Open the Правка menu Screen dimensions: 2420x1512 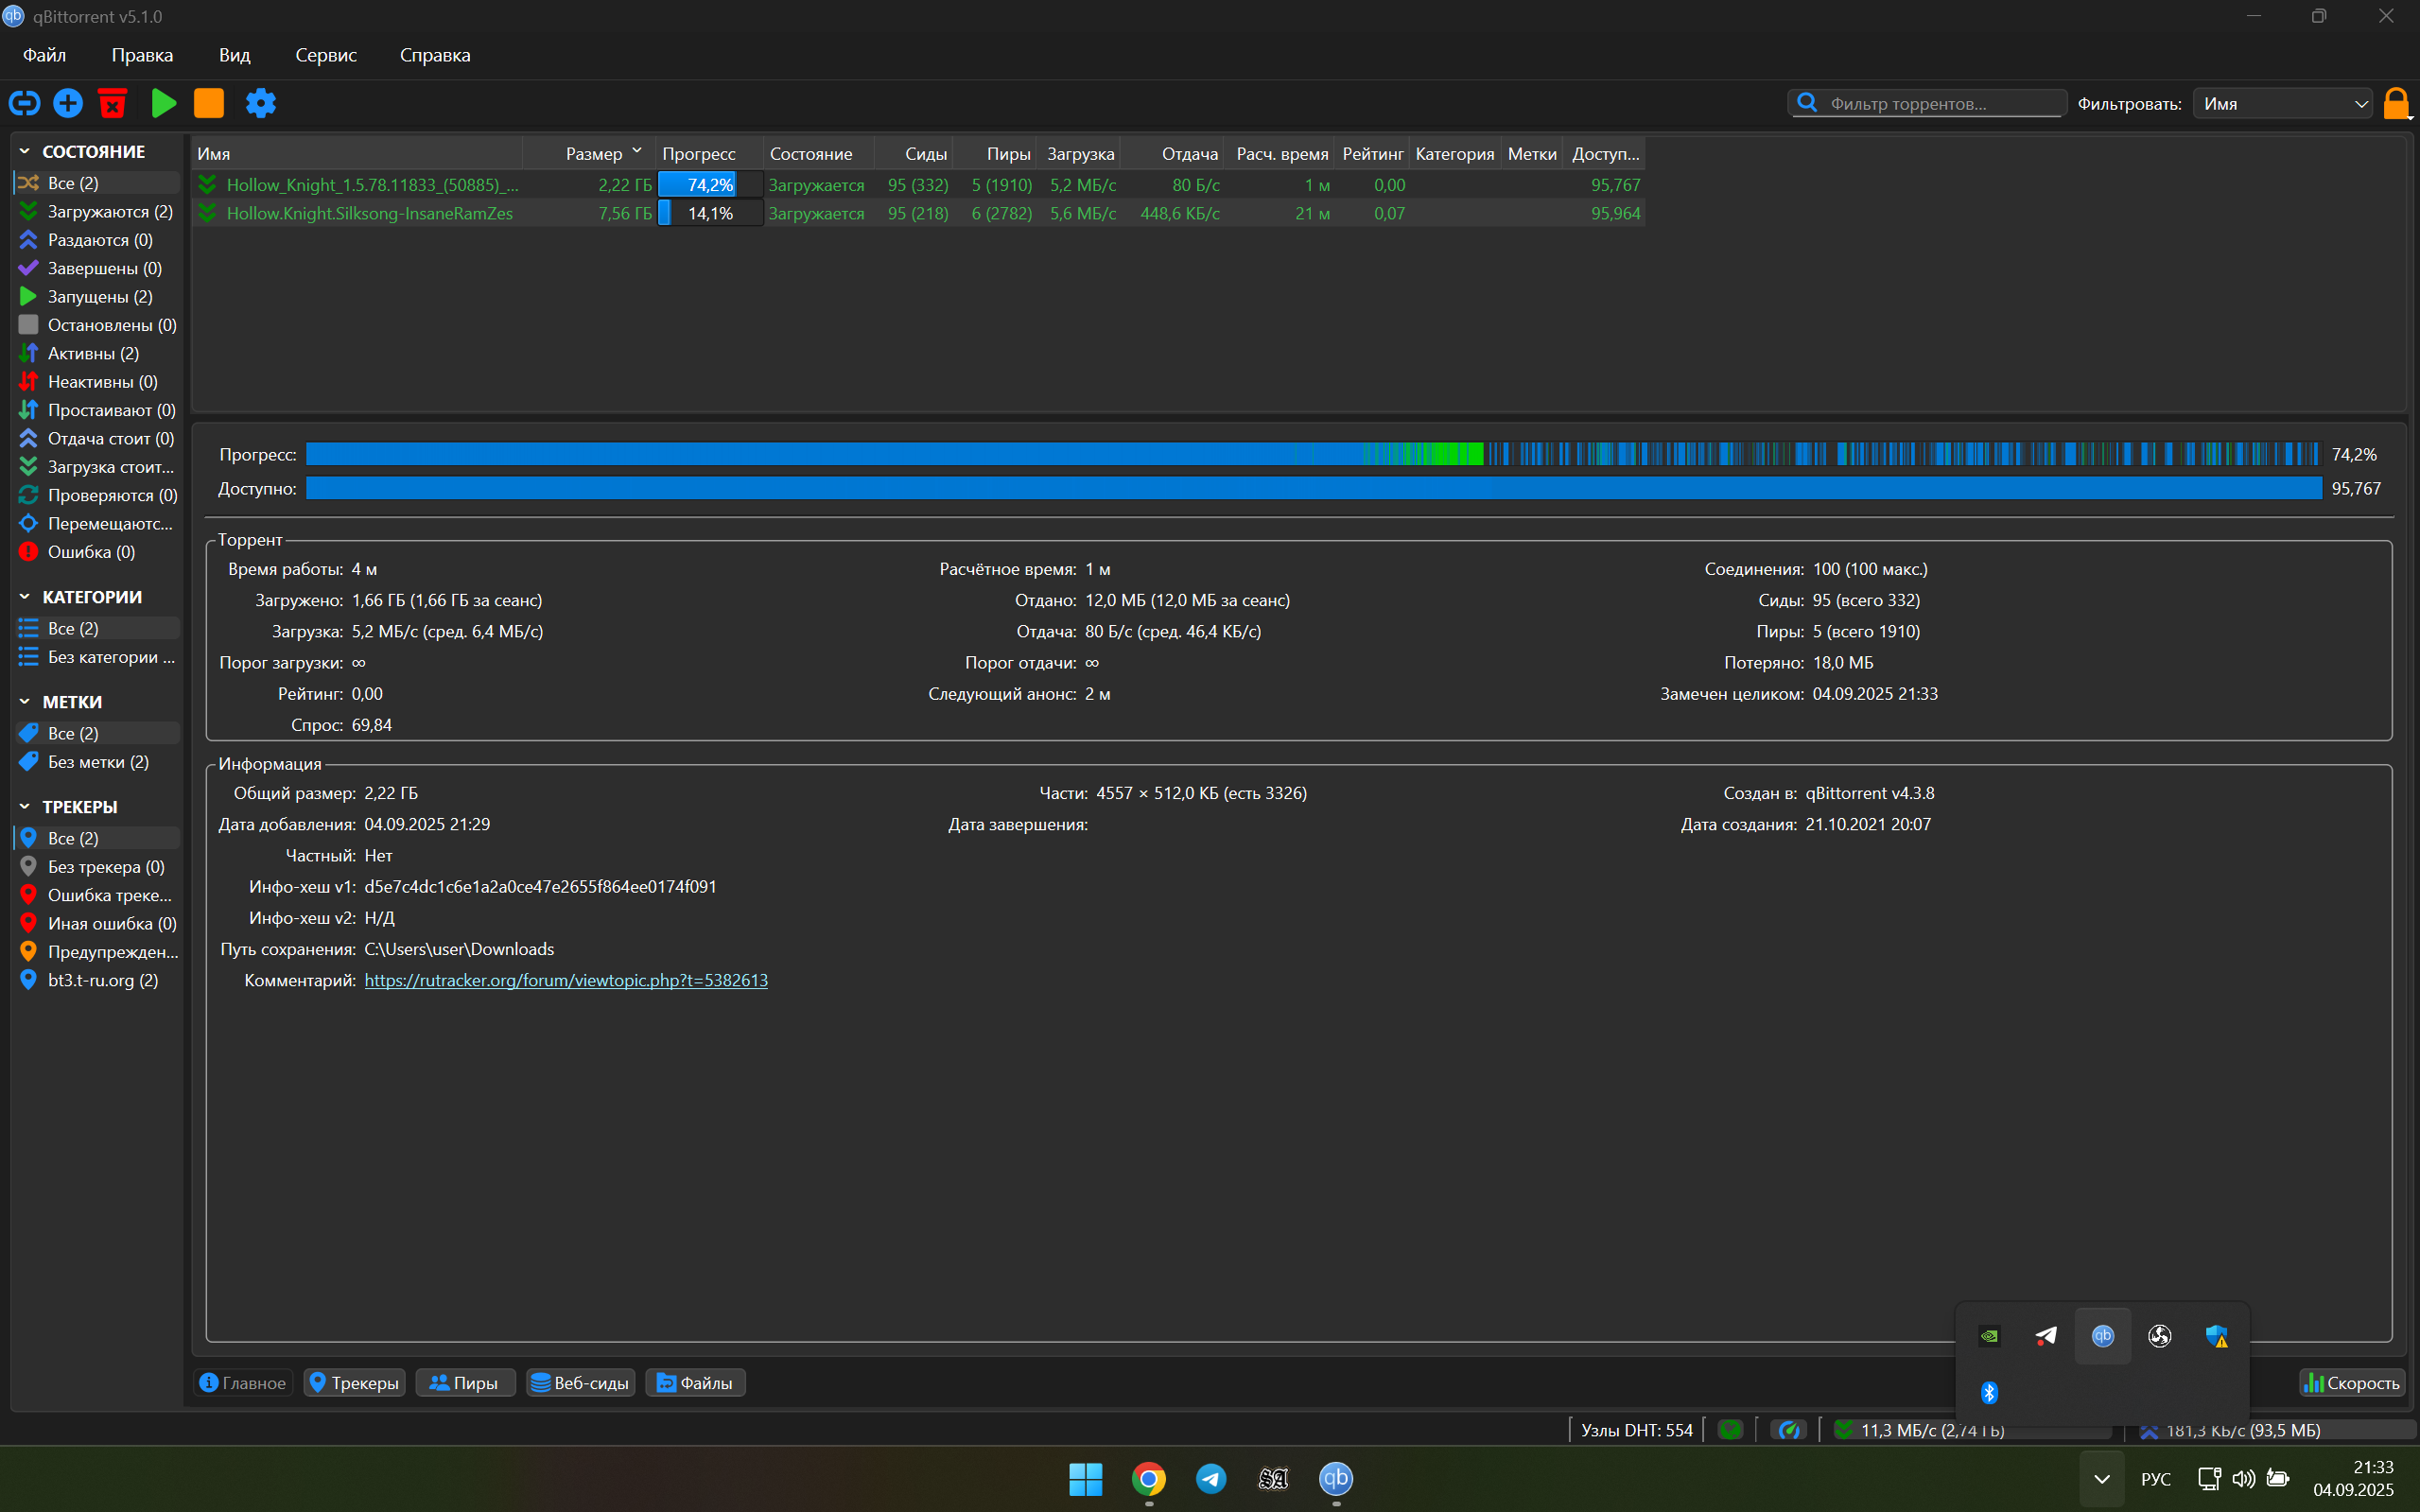pos(142,55)
